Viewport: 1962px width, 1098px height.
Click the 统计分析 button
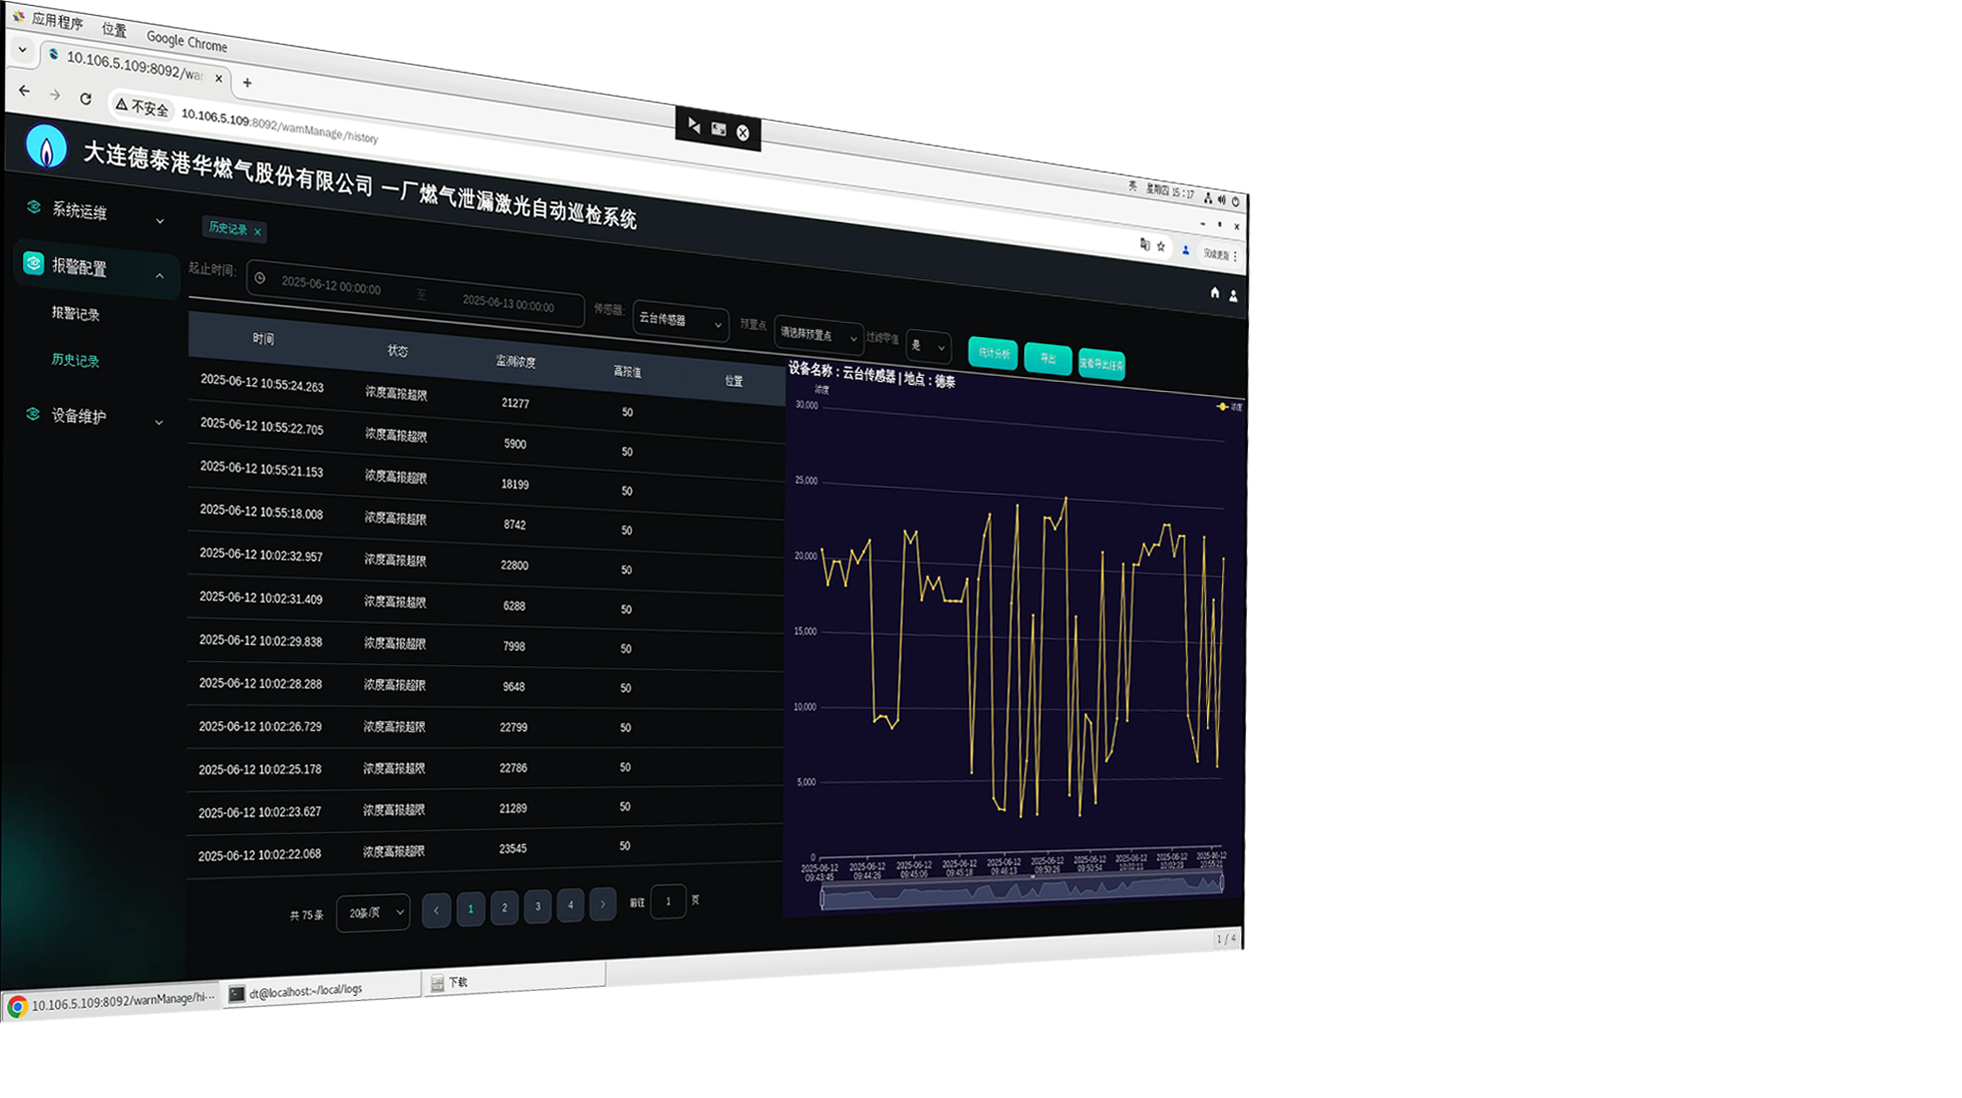(993, 353)
